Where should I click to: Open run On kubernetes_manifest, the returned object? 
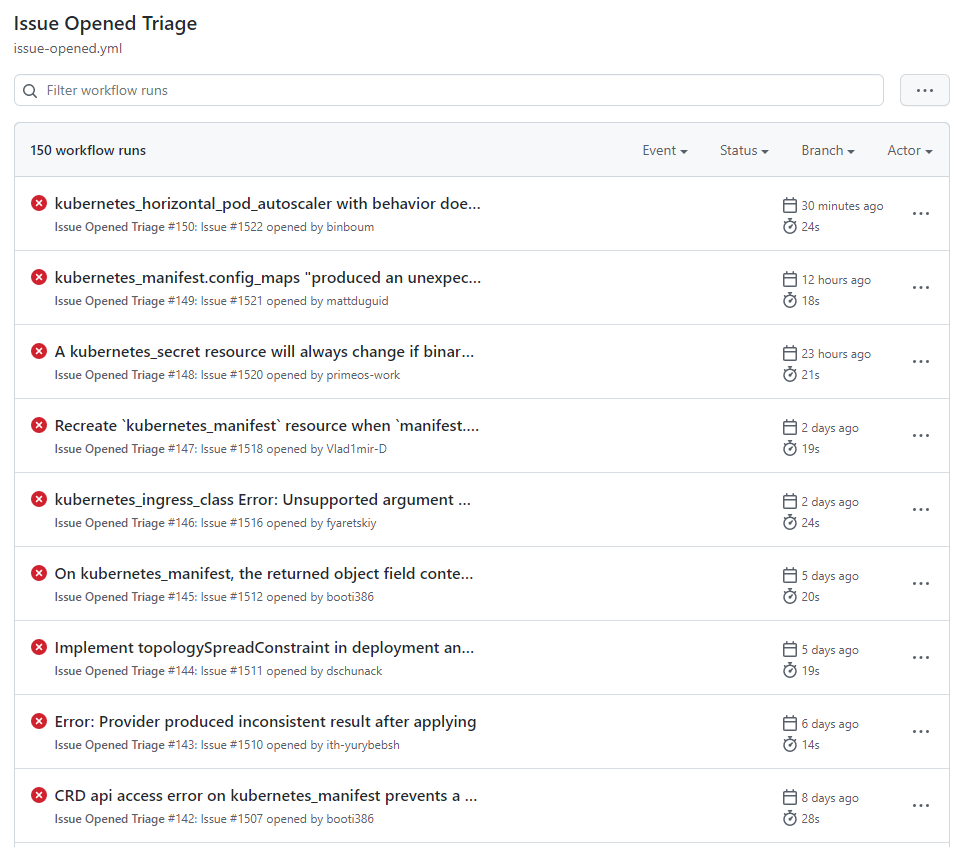pos(264,573)
